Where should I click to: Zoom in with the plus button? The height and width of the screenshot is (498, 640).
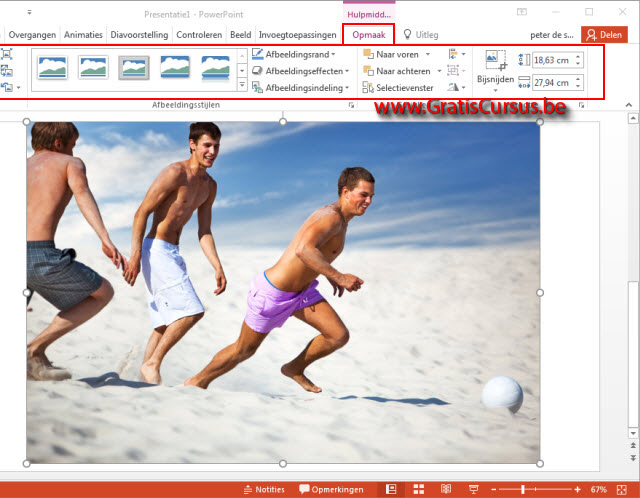(x=577, y=489)
